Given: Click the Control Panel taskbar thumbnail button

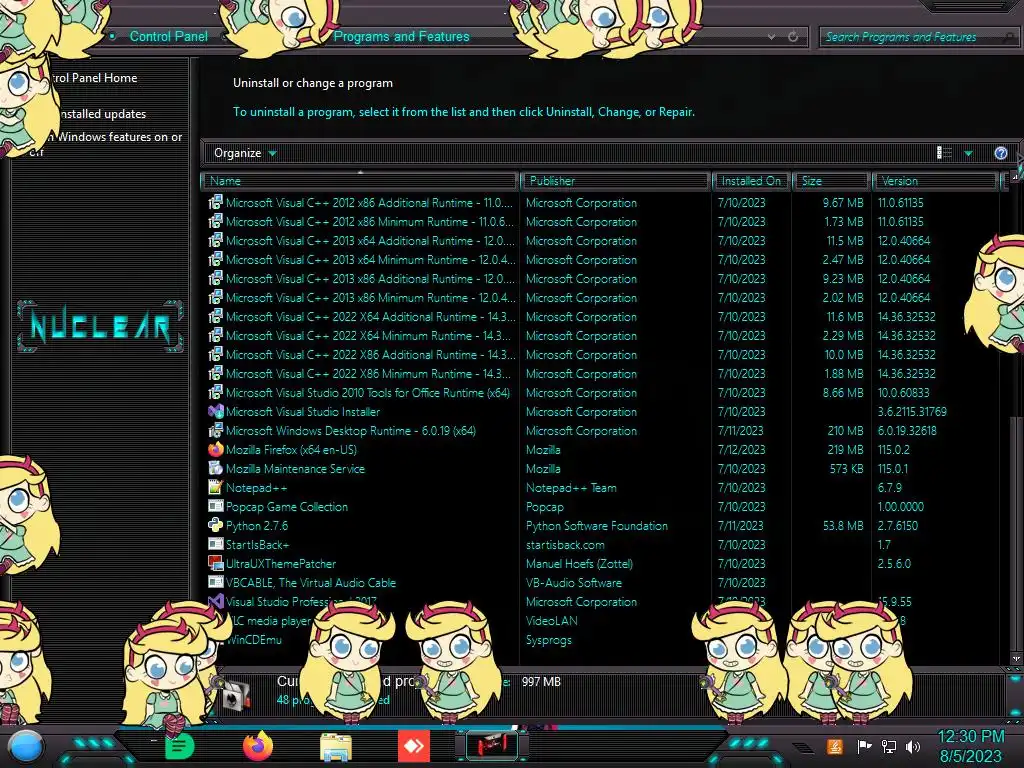Looking at the screenshot, I should [x=492, y=745].
